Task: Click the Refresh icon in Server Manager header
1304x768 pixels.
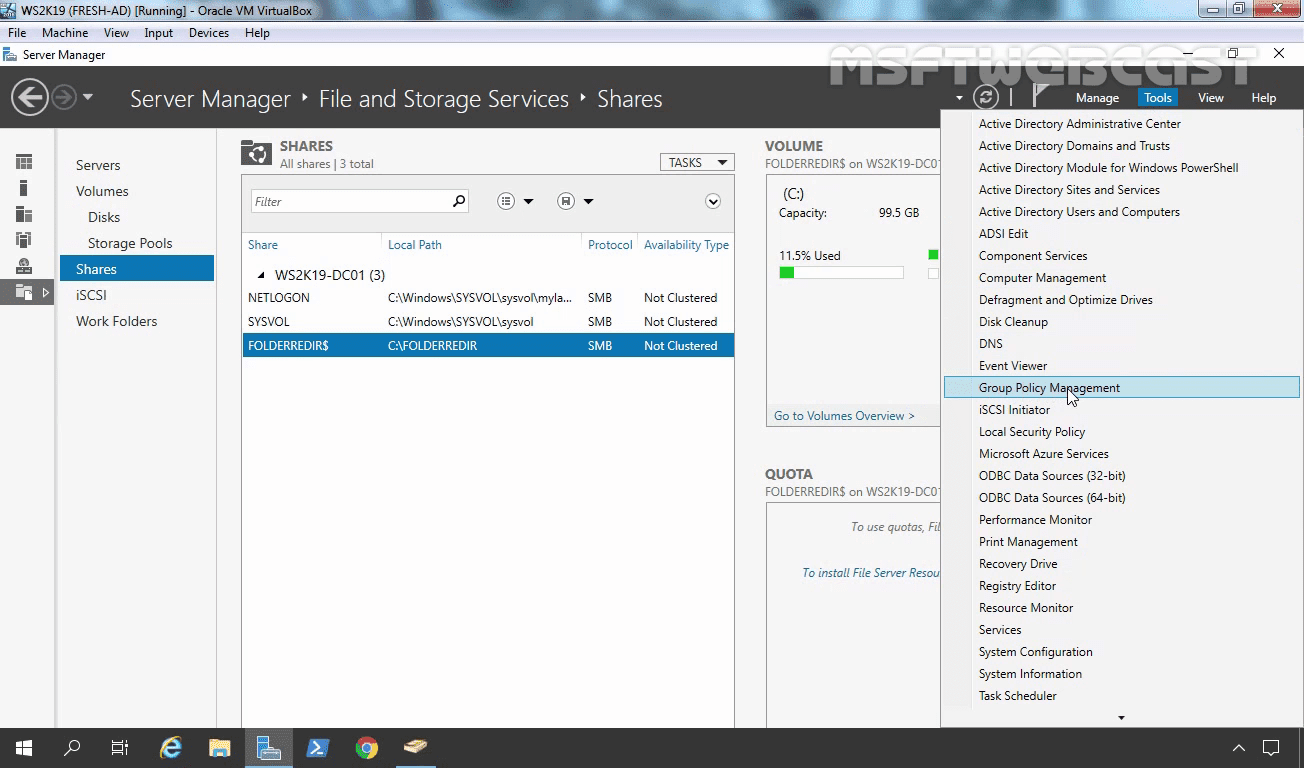Action: 986,97
